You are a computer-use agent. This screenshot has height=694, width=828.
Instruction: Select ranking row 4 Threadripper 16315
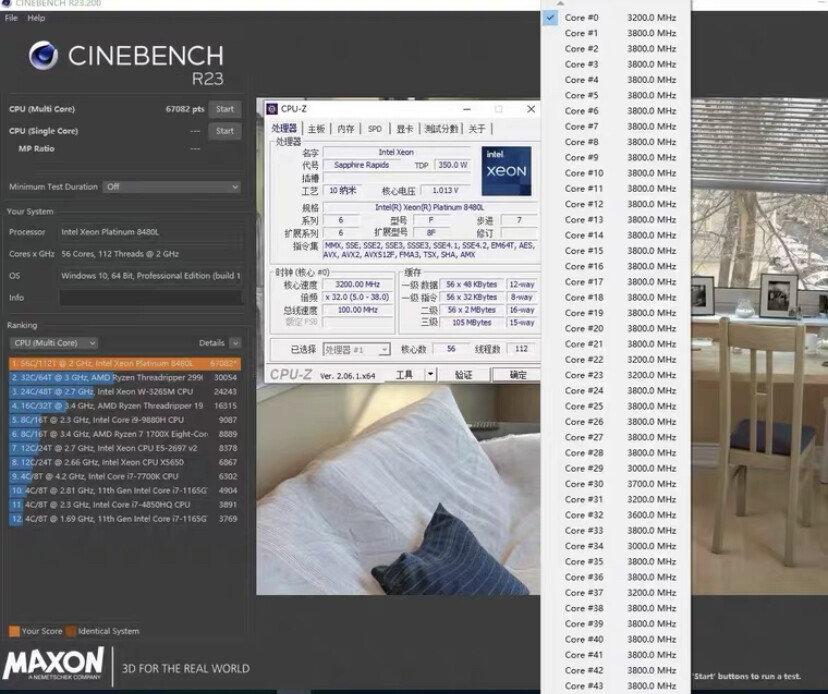click(x=125, y=406)
